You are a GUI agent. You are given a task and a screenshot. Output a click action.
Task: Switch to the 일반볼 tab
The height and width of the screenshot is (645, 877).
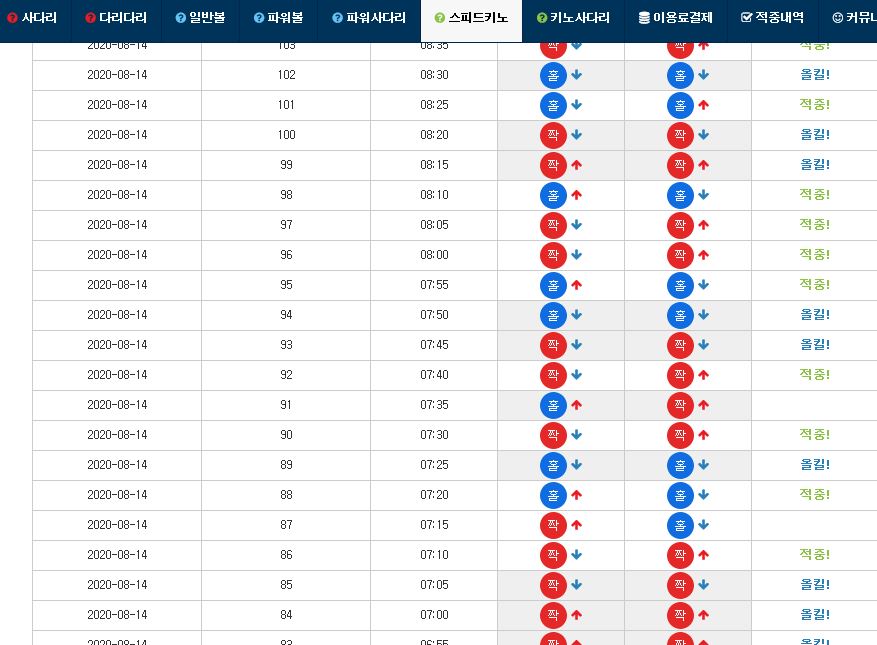point(200,18)
